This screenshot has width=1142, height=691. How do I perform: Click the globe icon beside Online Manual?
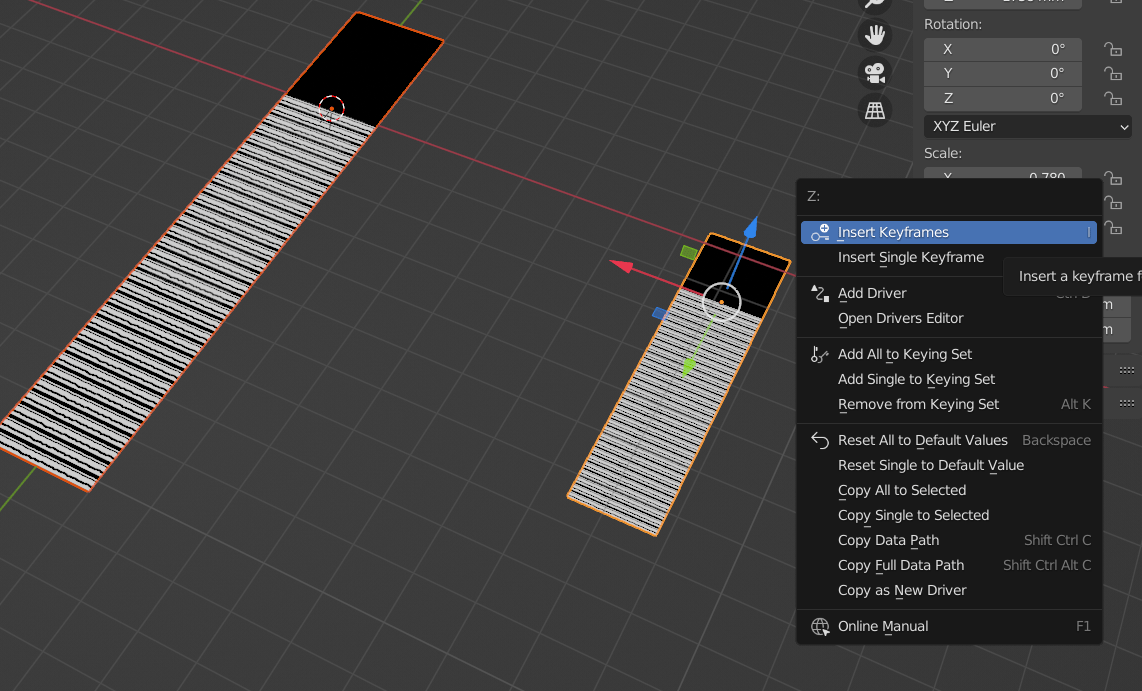(820, 627)
